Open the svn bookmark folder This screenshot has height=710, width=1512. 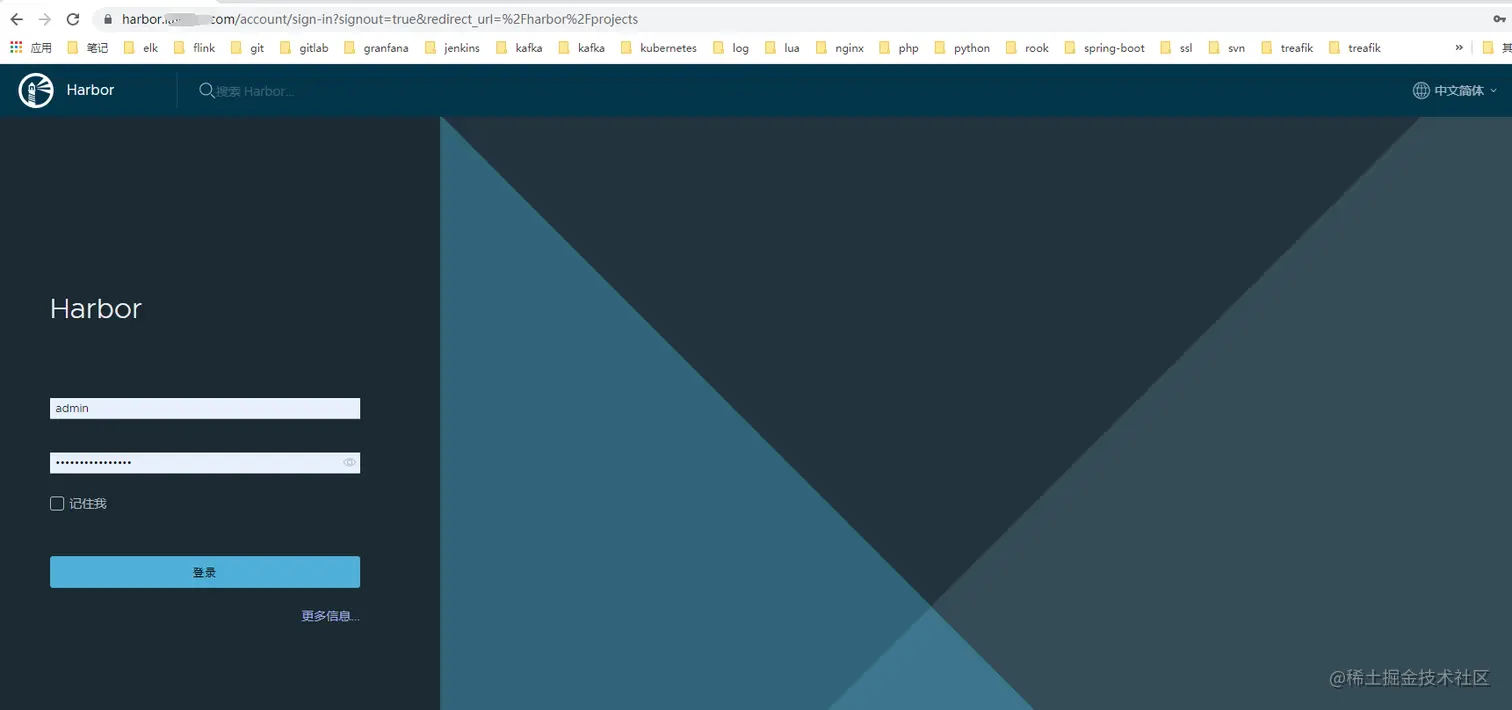[x=1227, y=48]
